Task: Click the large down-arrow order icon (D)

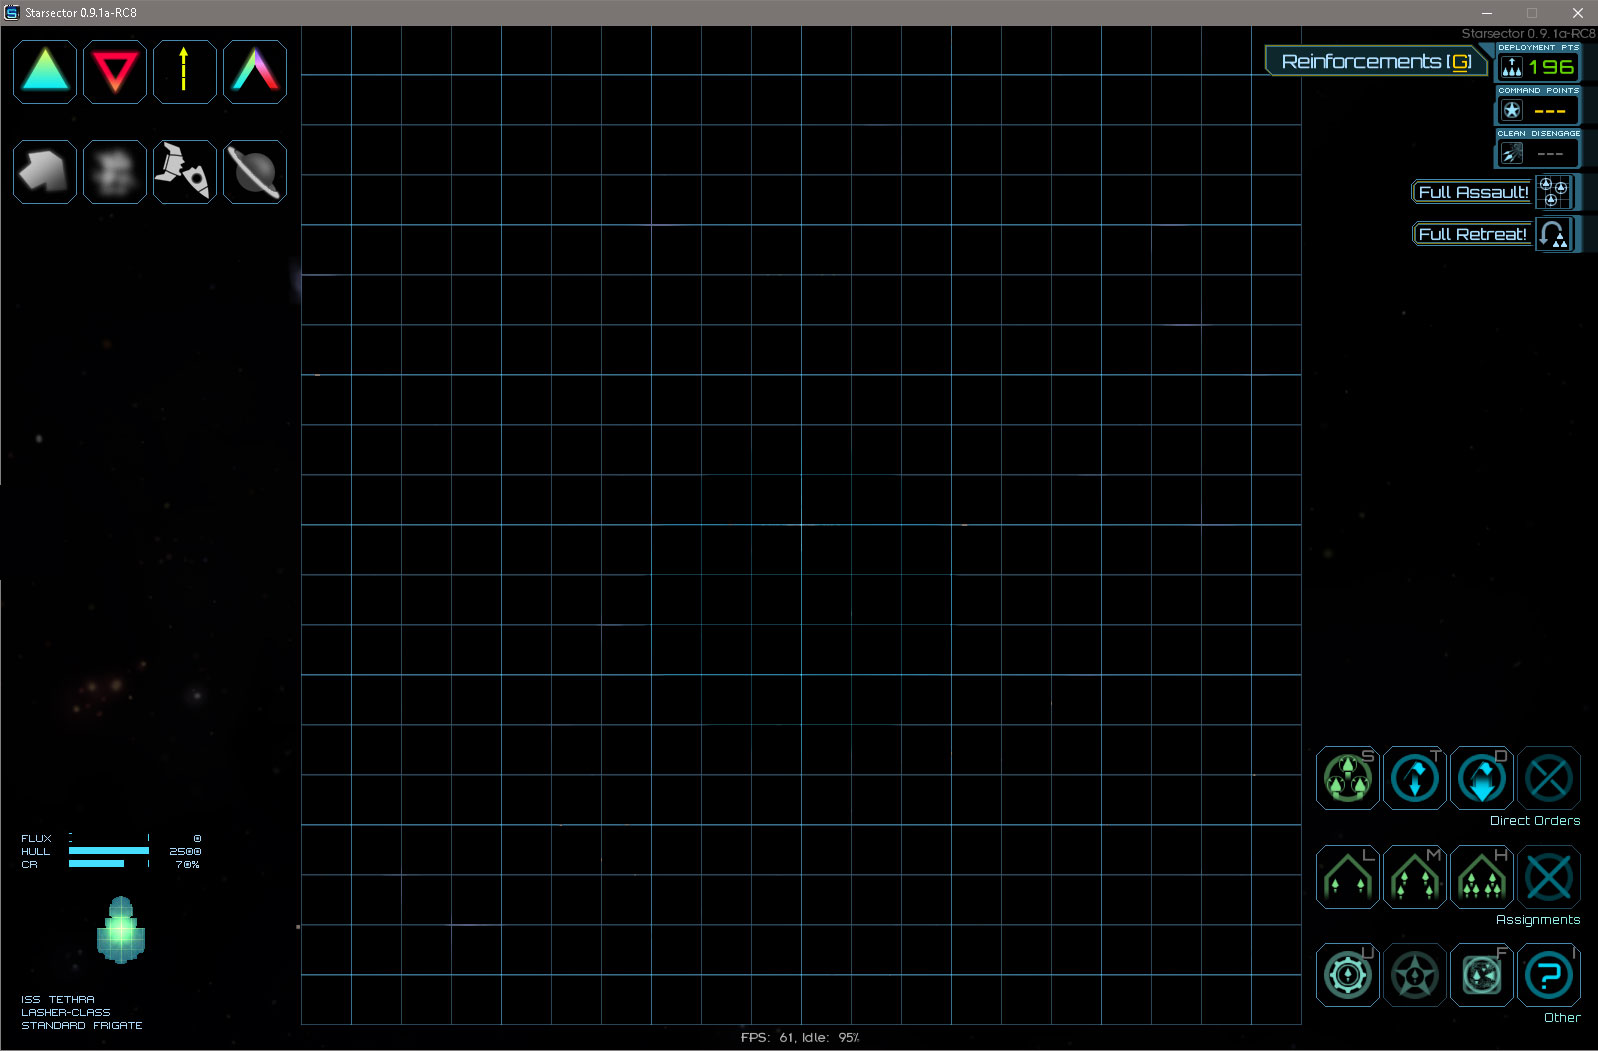Action: (1482, 777)
